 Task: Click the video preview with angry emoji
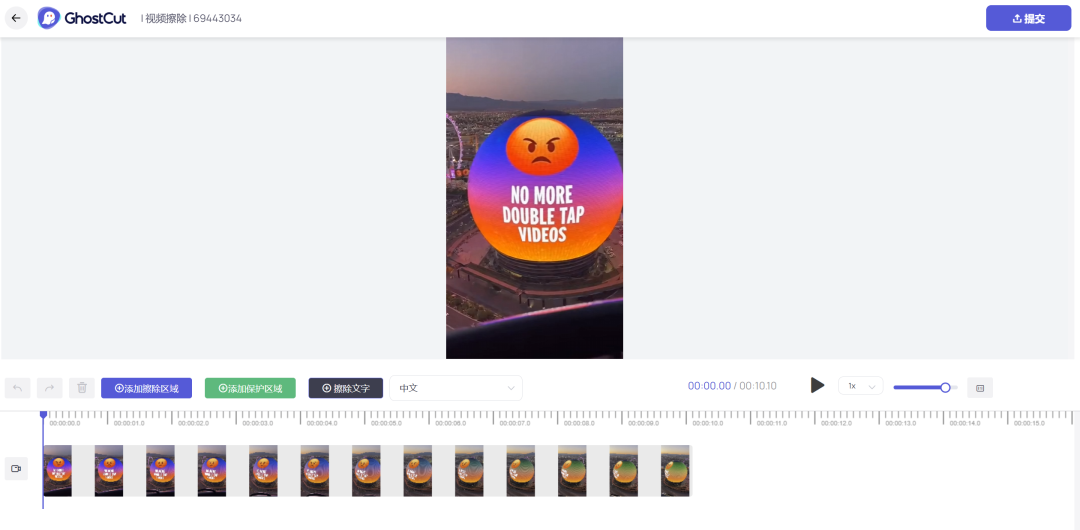pyautogui.click(x=534, y=198)
